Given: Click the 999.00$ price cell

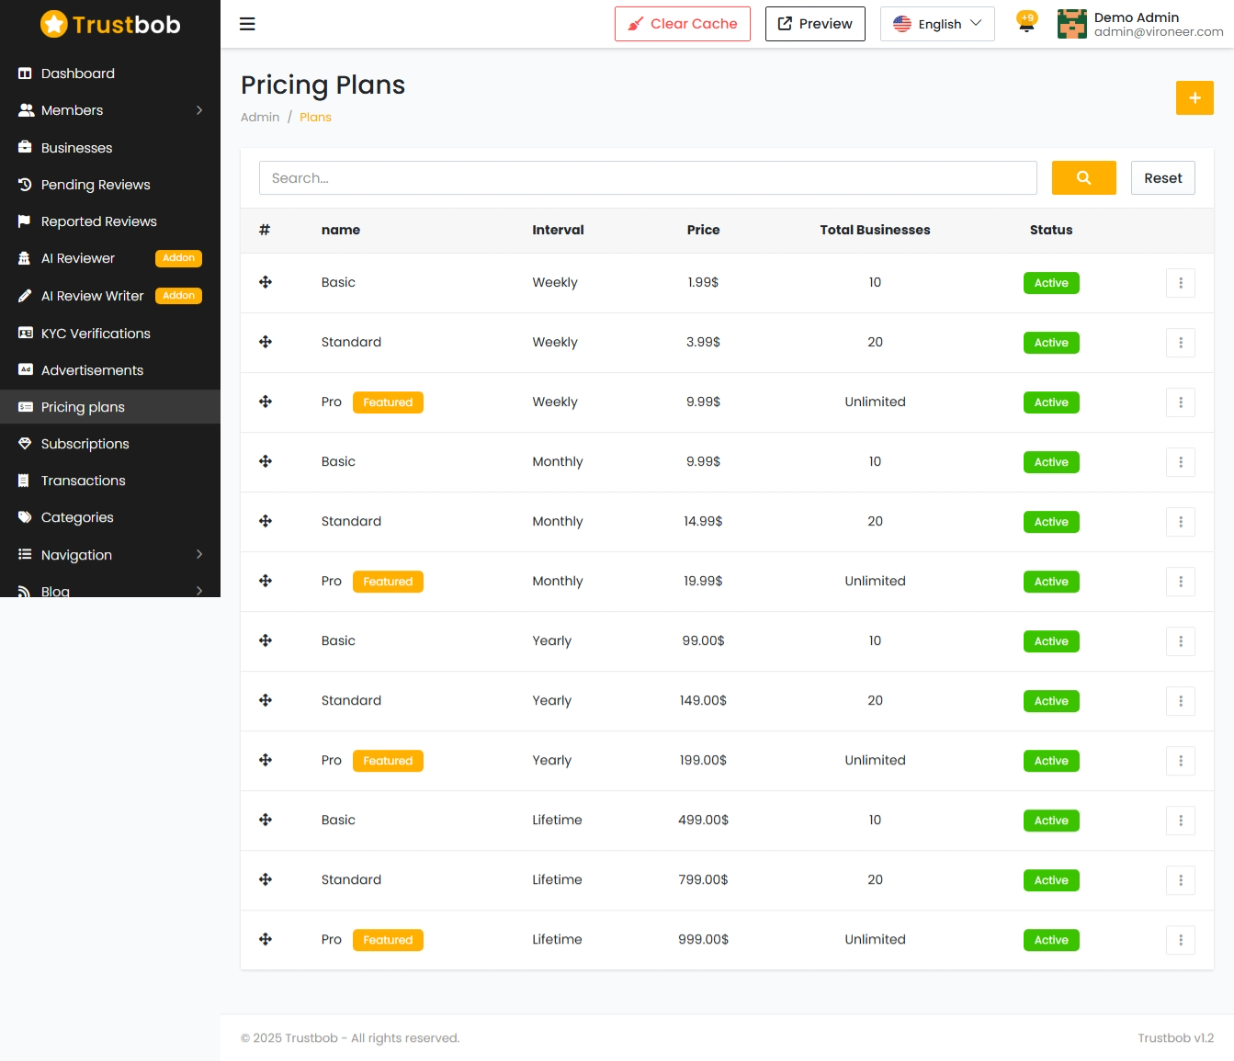Looking at the screenshot, I should coord(703,940).
